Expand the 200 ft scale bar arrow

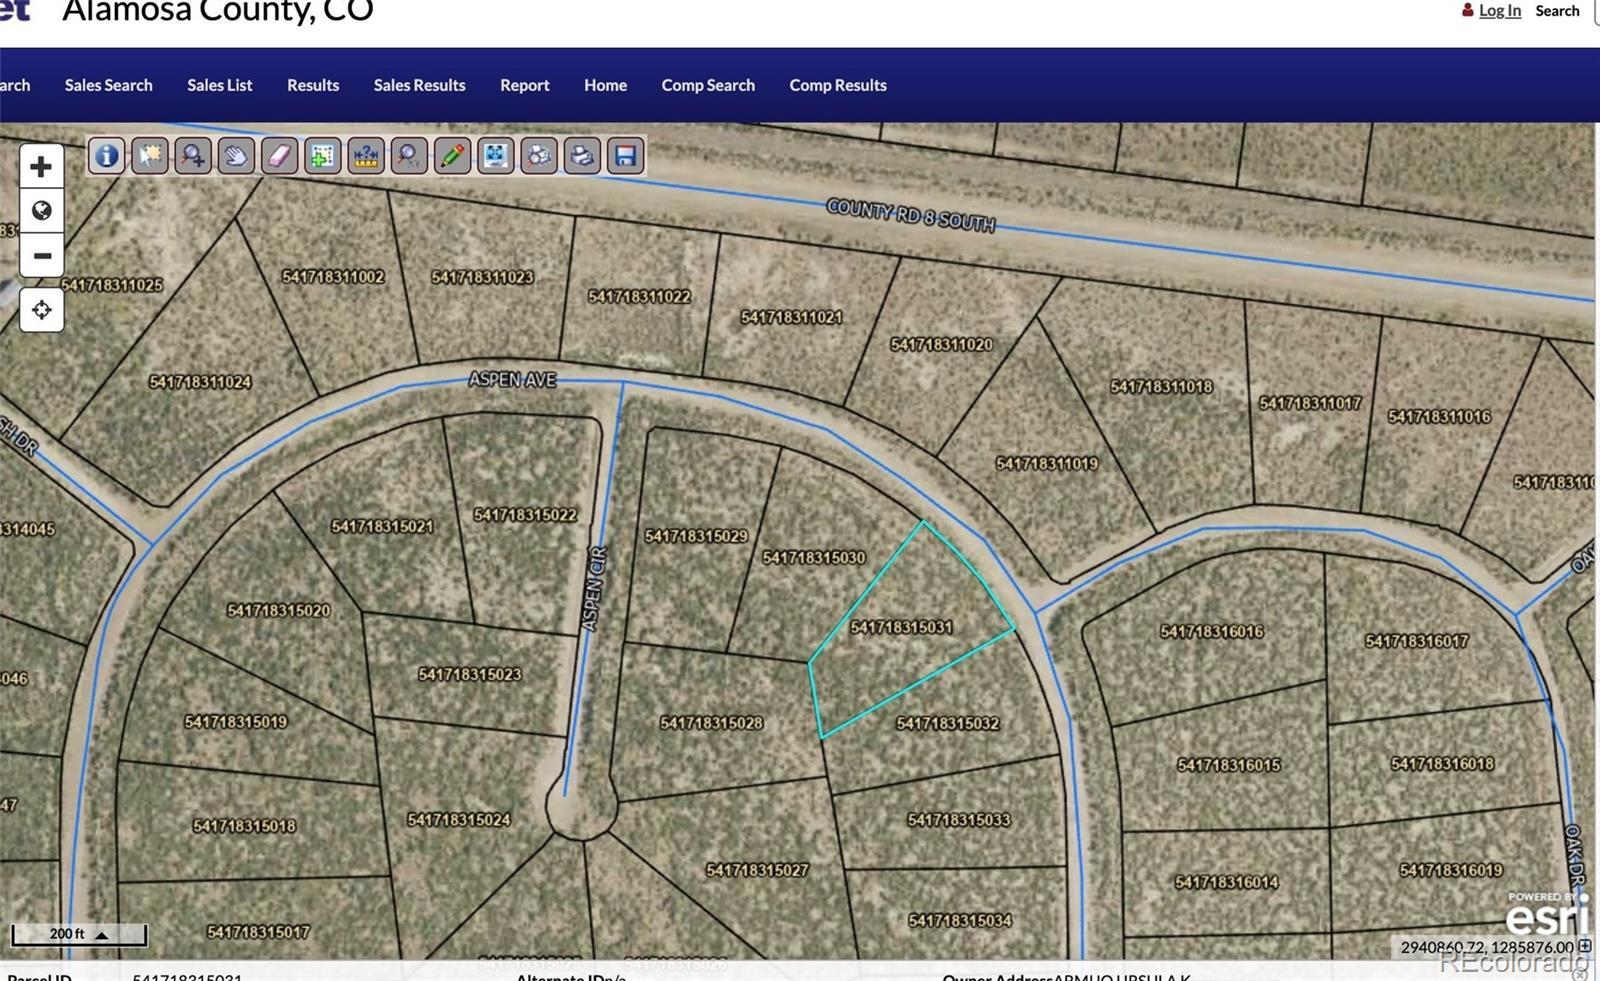tap(101, 935)
